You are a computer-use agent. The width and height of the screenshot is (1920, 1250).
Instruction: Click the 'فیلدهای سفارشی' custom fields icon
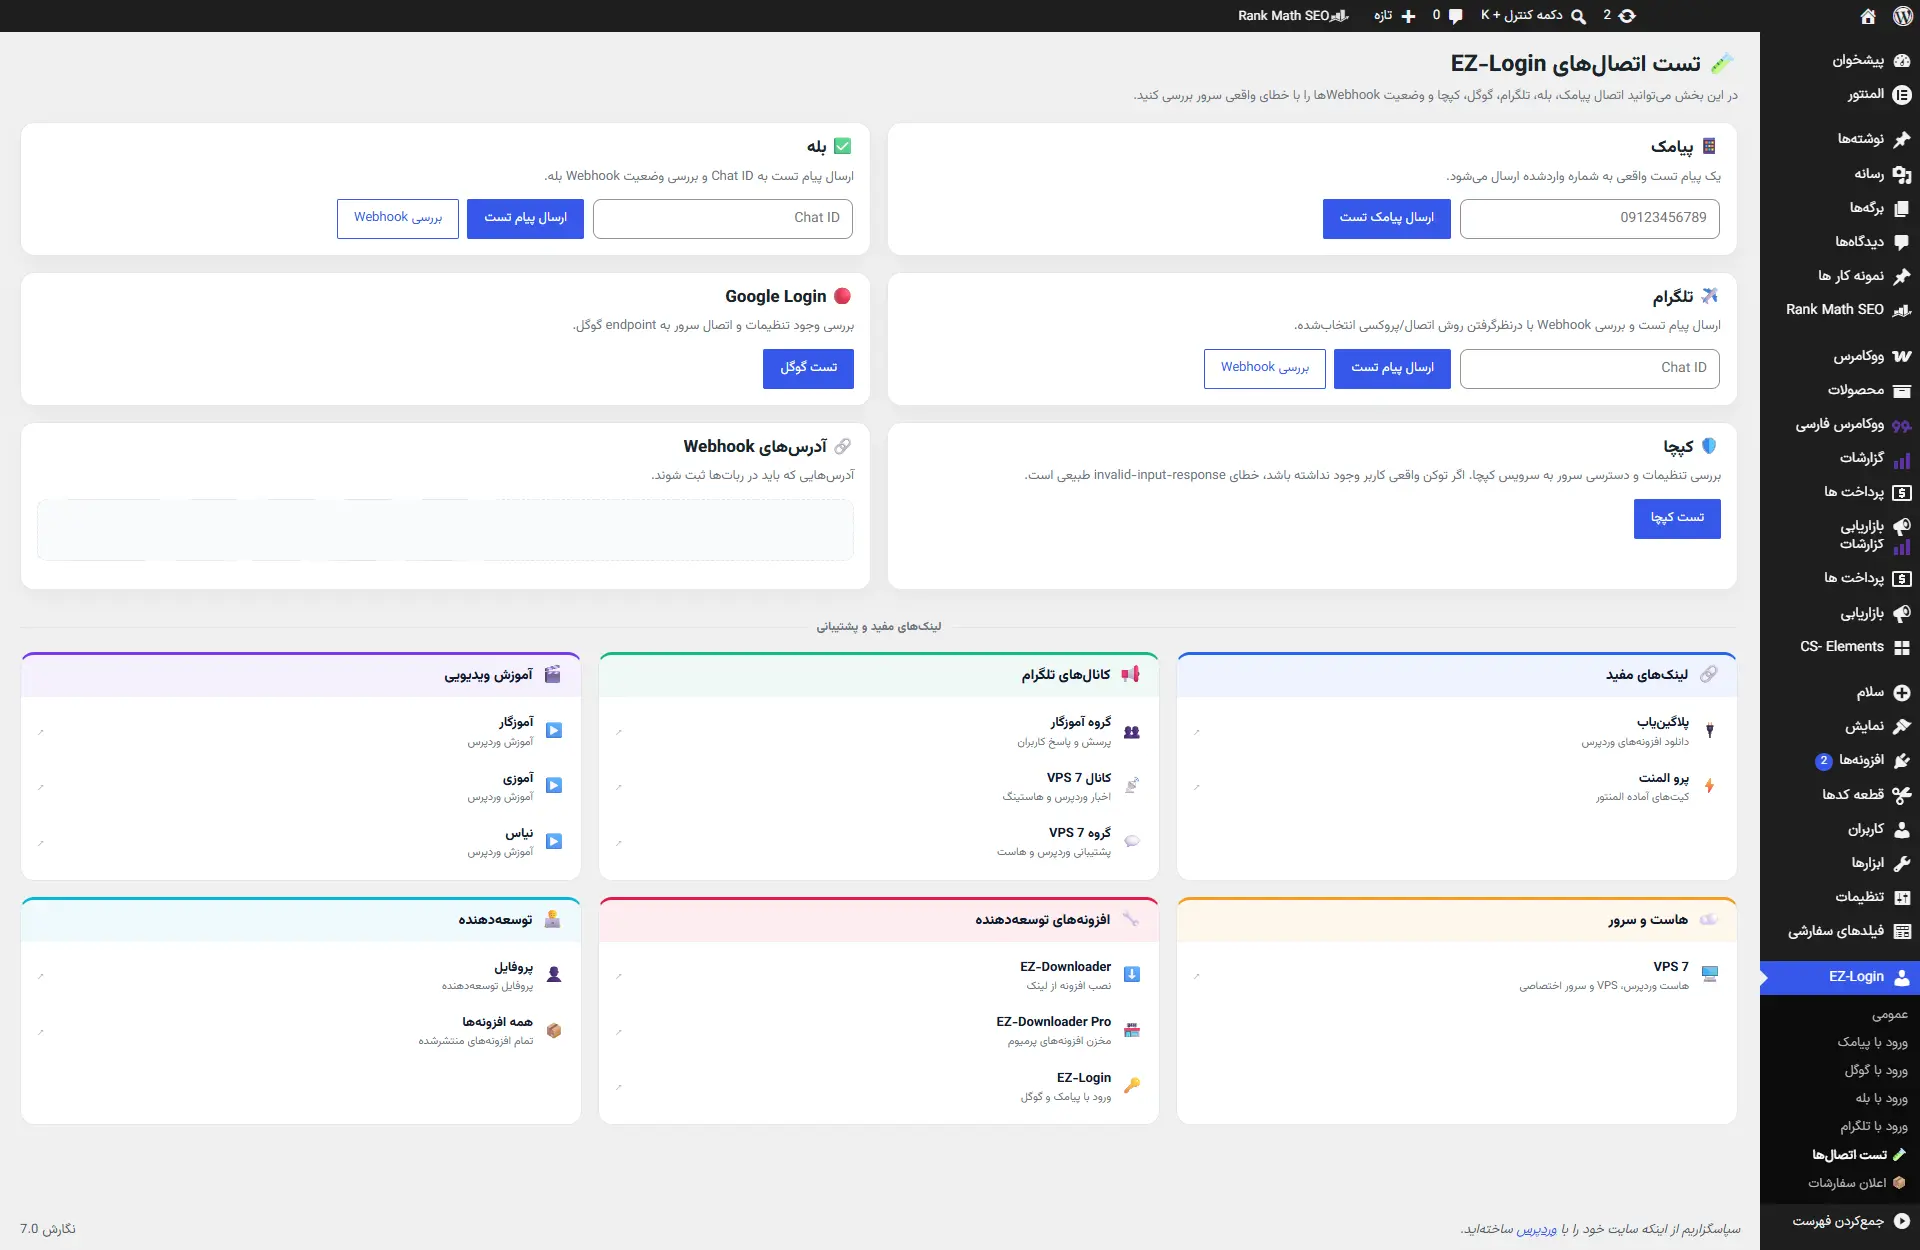click(1902, 931)
